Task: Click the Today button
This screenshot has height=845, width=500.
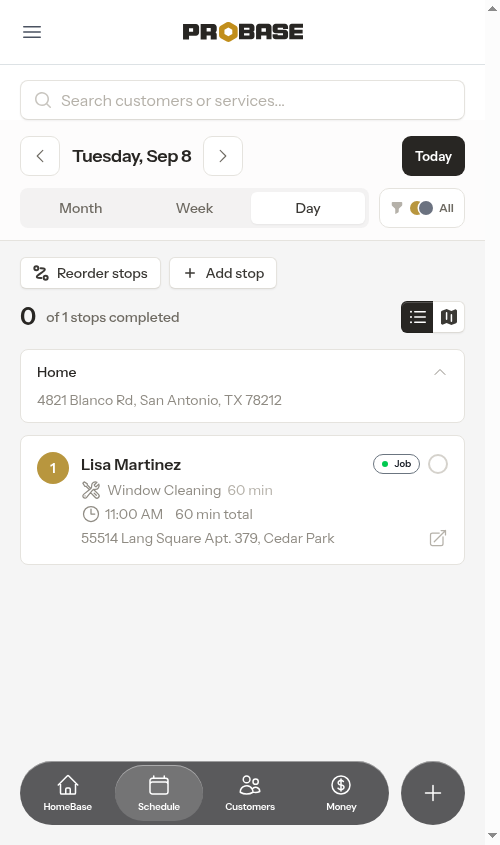Action: click(x=433, y=156)
